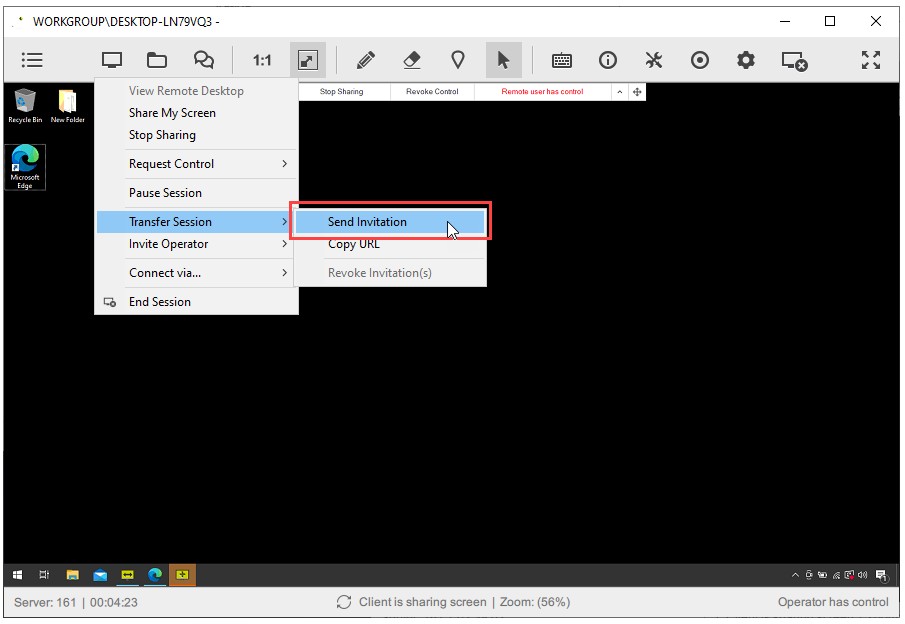Open Microsoft Edge from the remote taskbar
This screenshot has height=624, width=905.
[155, 575]
